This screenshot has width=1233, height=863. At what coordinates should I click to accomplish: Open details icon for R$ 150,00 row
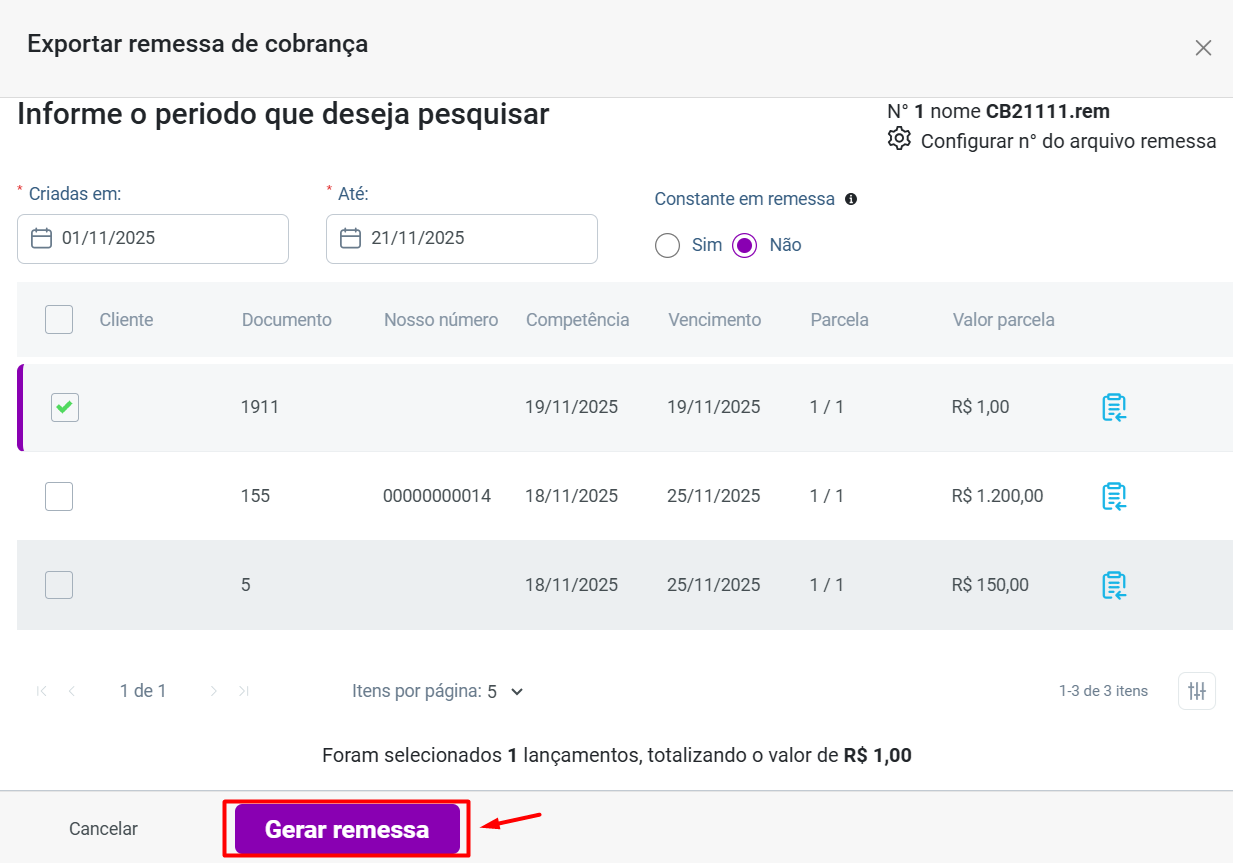(x=1114, y=585)
